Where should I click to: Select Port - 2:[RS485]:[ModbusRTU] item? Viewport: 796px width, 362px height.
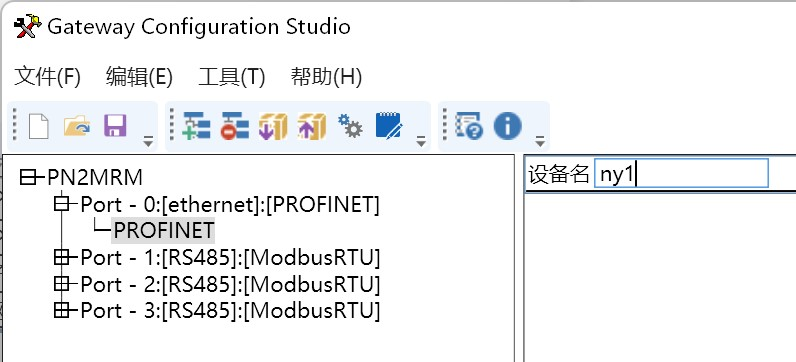[x=230, y=284]
